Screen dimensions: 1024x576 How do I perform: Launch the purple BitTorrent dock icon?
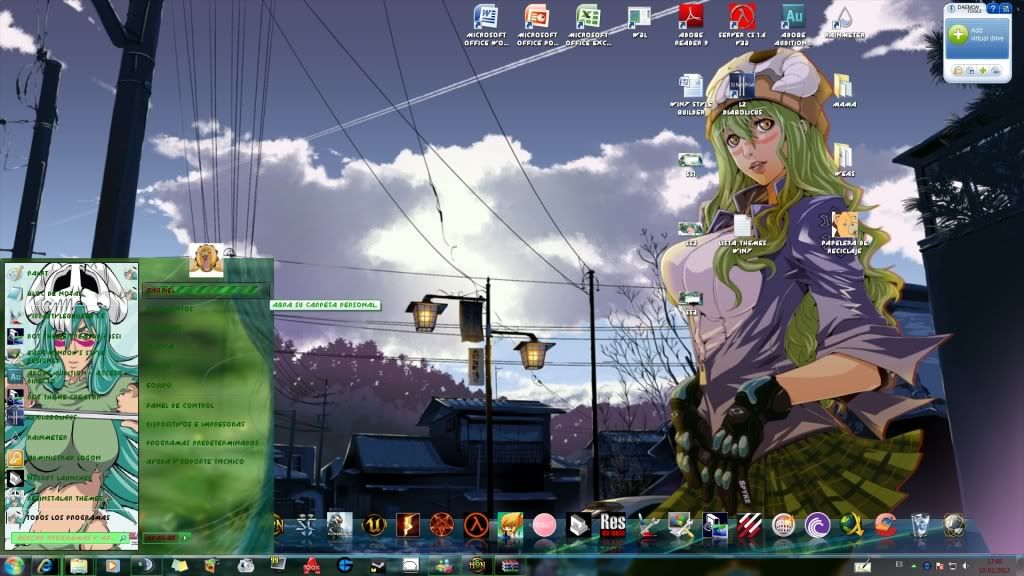pyautogui.click(x=817, y=525)
